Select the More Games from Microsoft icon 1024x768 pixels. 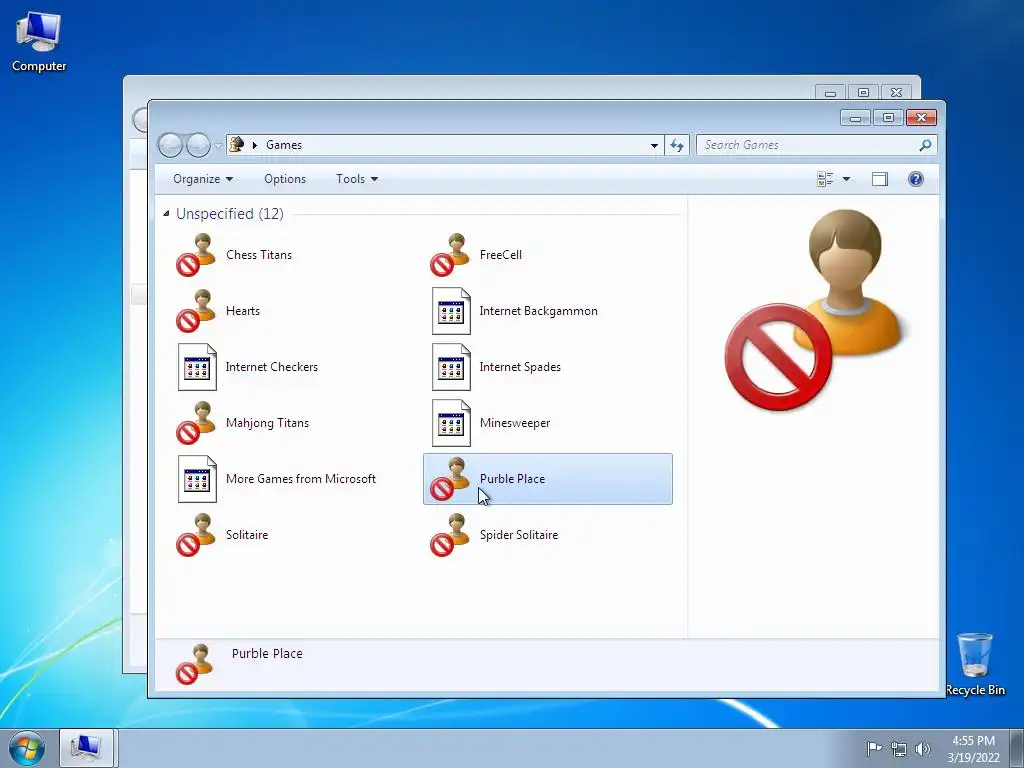click(x=197, y=479)
